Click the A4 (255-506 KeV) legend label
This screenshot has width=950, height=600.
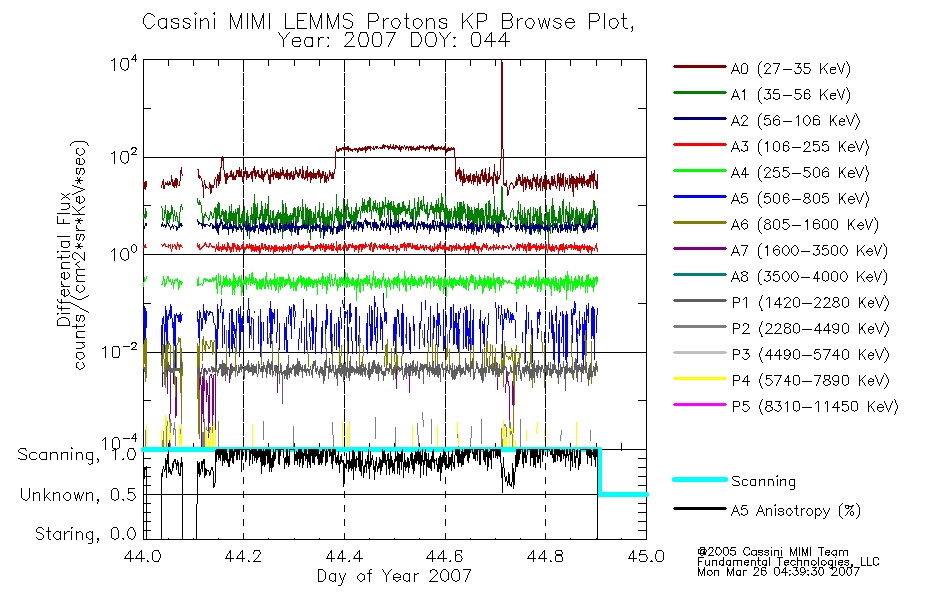[800, 173]
